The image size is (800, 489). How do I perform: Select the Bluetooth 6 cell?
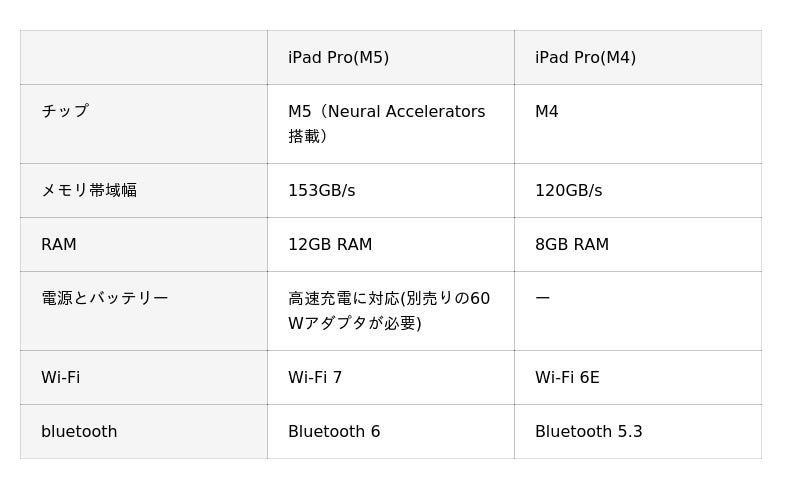pos(334,431)
